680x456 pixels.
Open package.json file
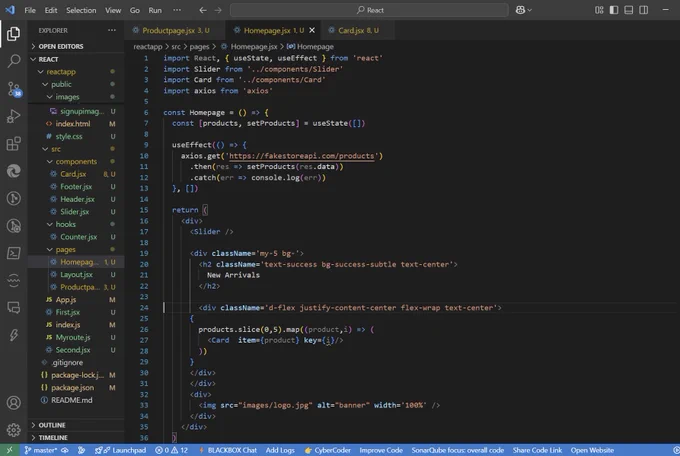pos(72,387)
